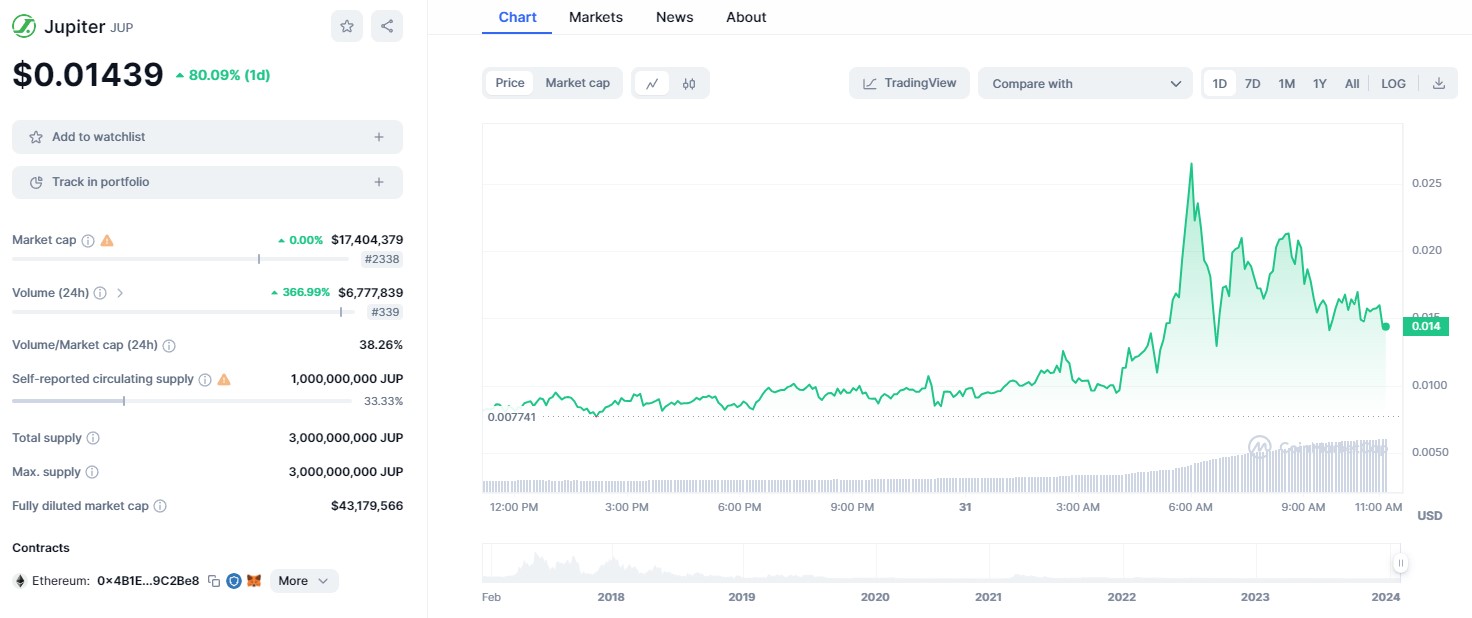This screenshot has height=618, width=1472.
Task: Click the 0.007741 opening price label
Action: tap(512, 416)
